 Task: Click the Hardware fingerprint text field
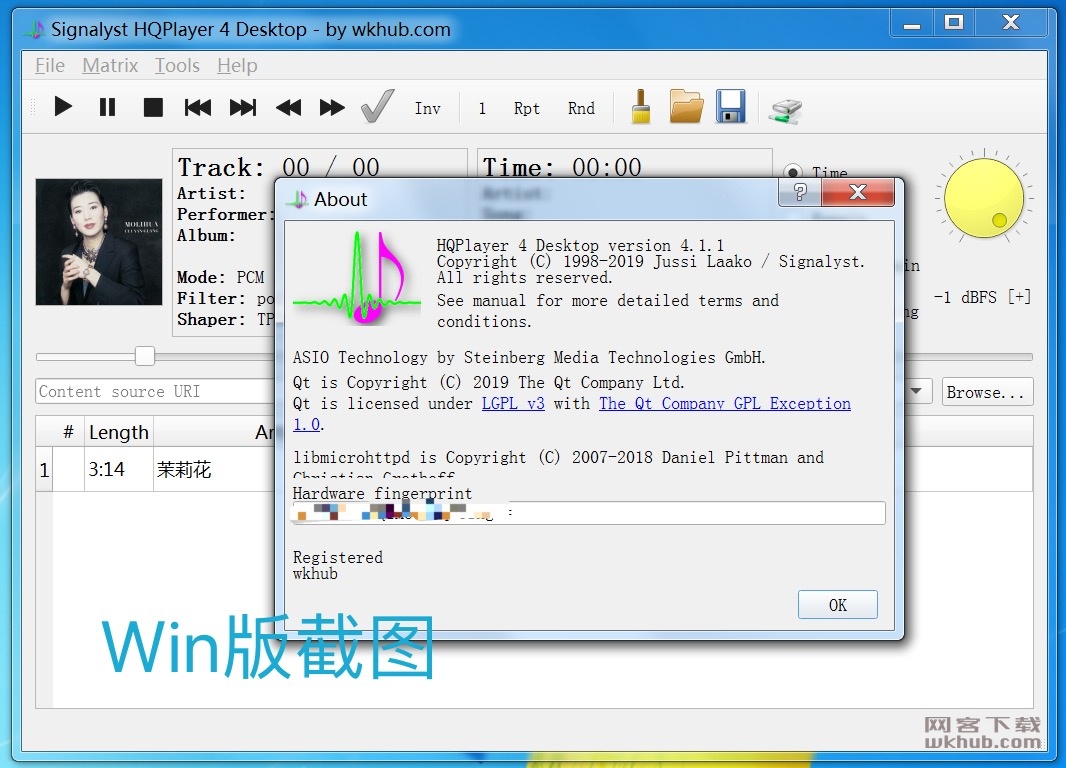click(589, 512)
